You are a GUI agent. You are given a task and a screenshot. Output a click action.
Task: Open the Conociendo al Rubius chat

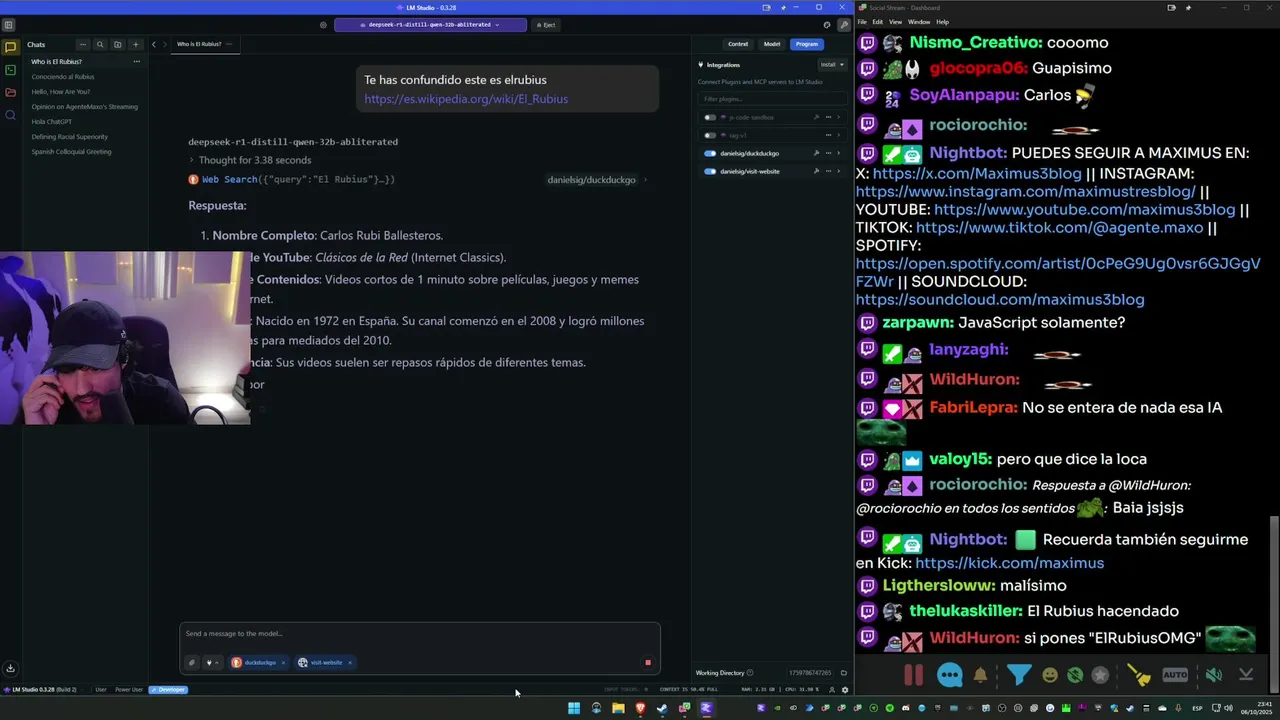[x=63, y=77]
